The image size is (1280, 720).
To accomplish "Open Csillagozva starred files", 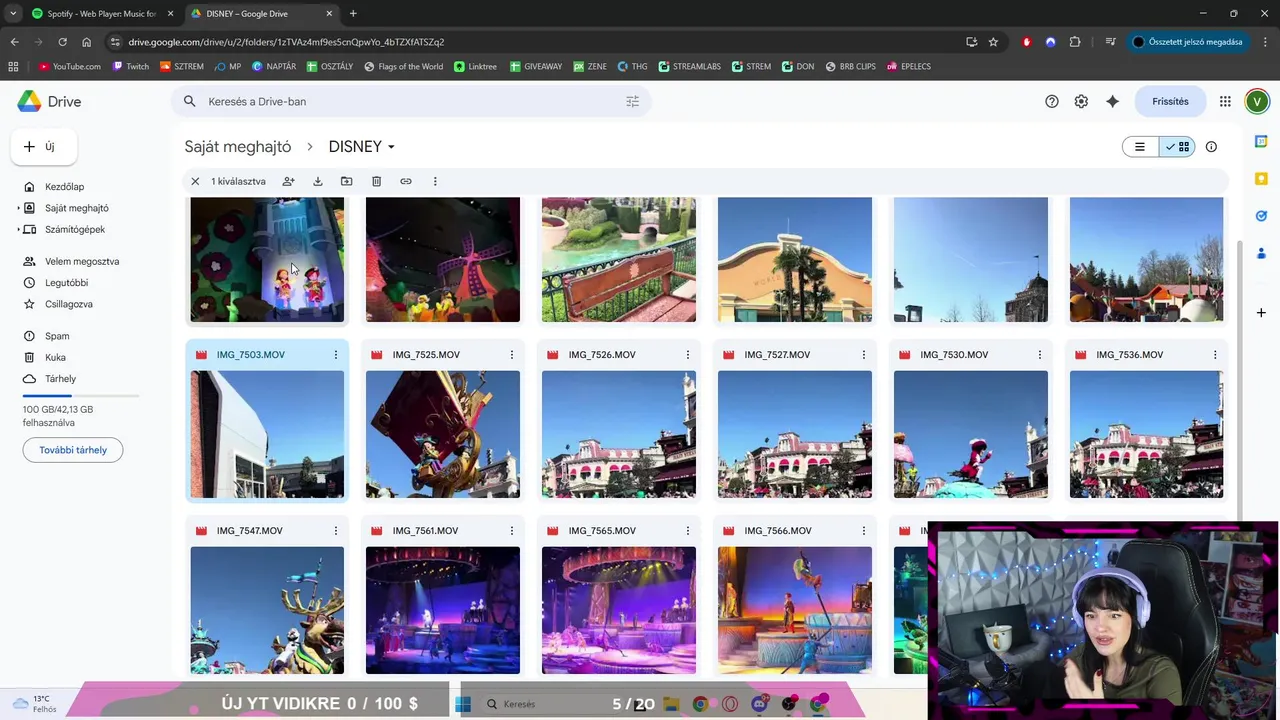I will point(69,304).
